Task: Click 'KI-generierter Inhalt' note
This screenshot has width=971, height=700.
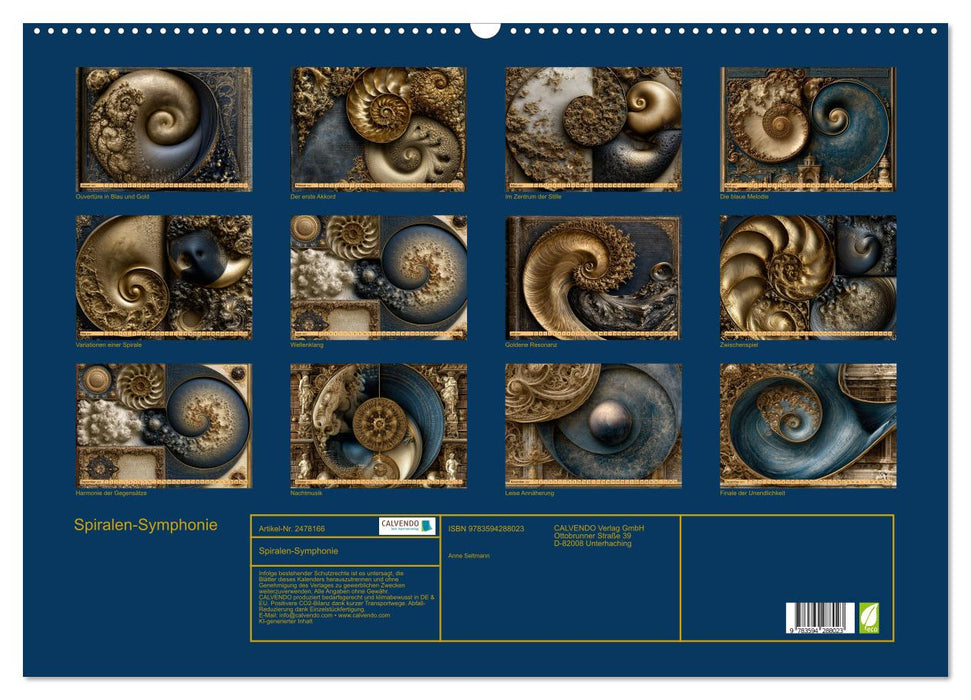Action: tap(285, 621)
